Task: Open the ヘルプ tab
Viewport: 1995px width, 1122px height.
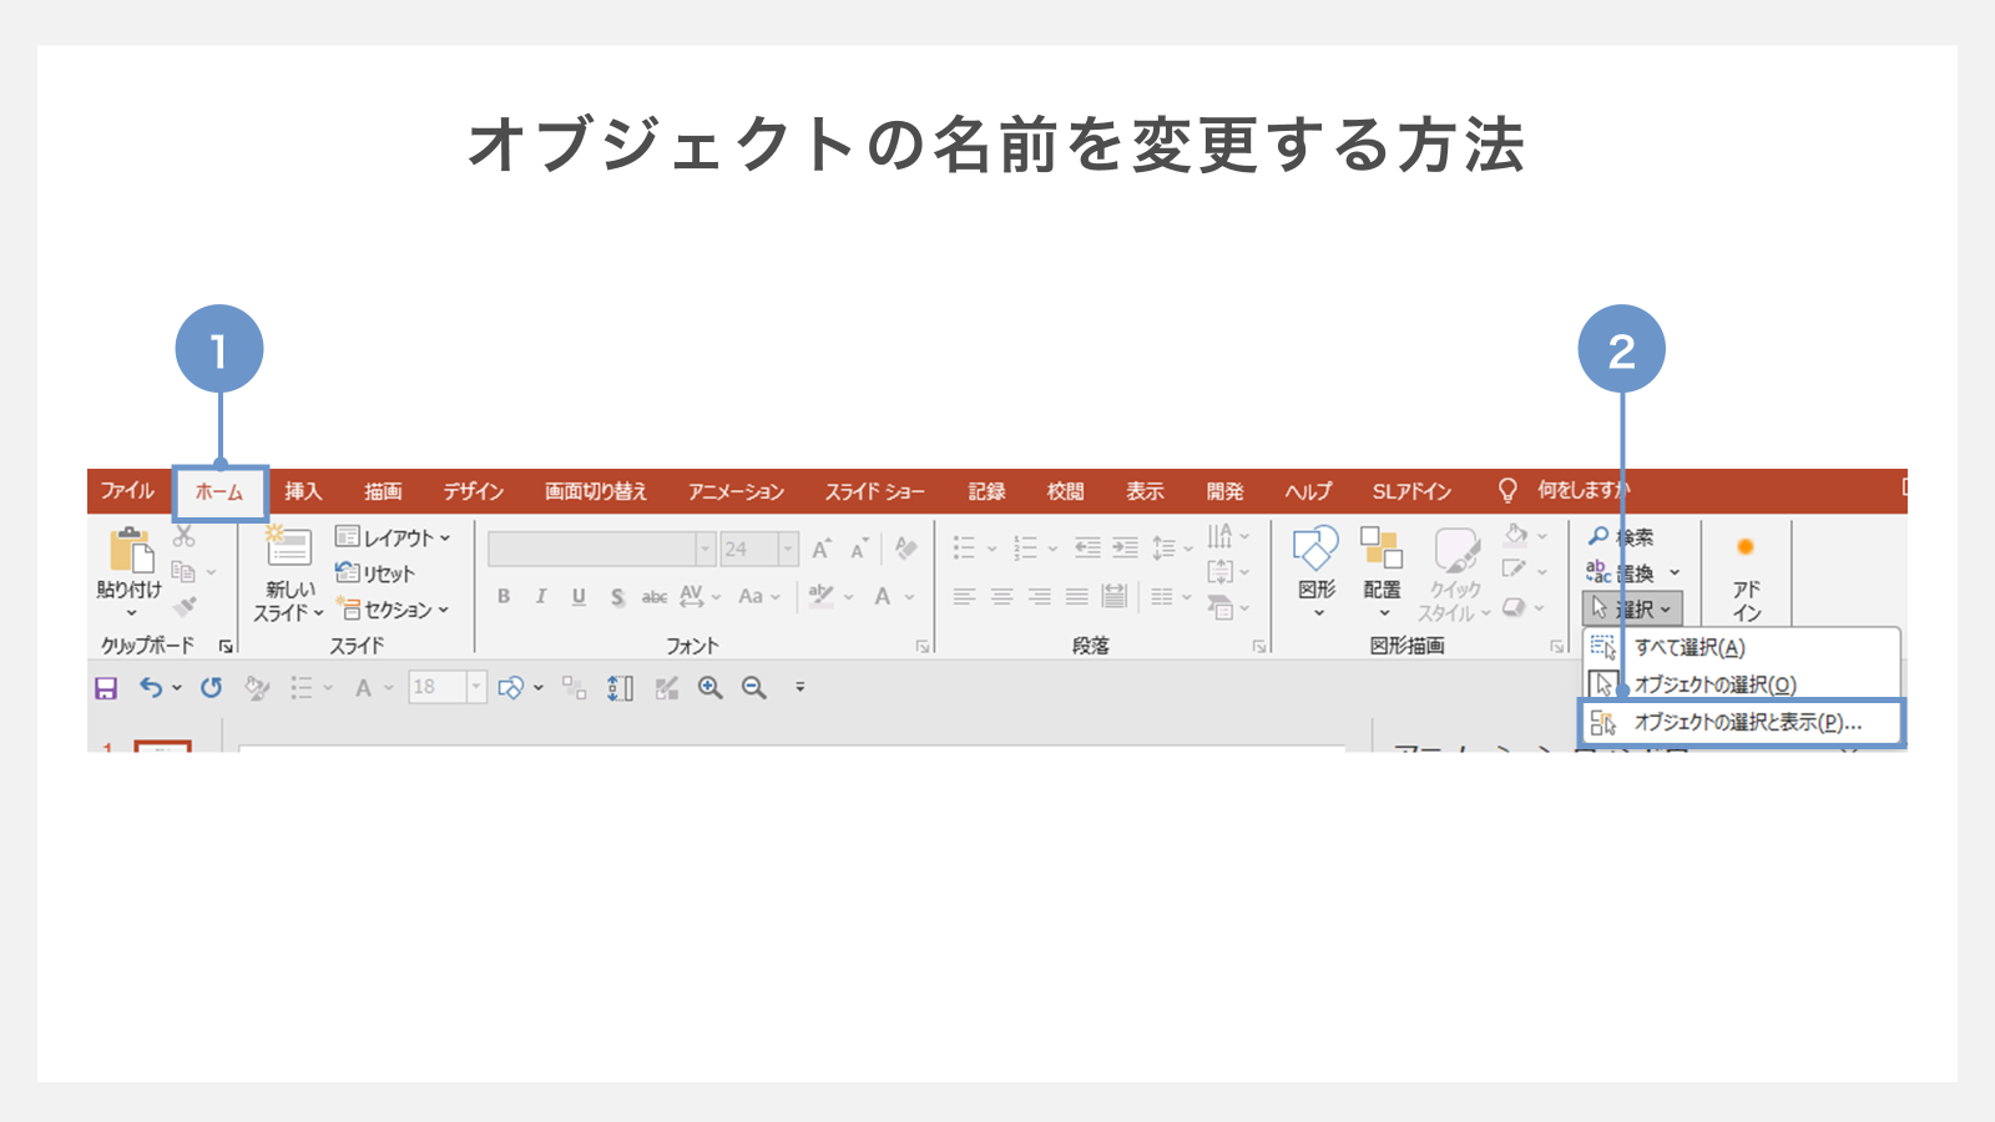Action: click(1308, 491)
